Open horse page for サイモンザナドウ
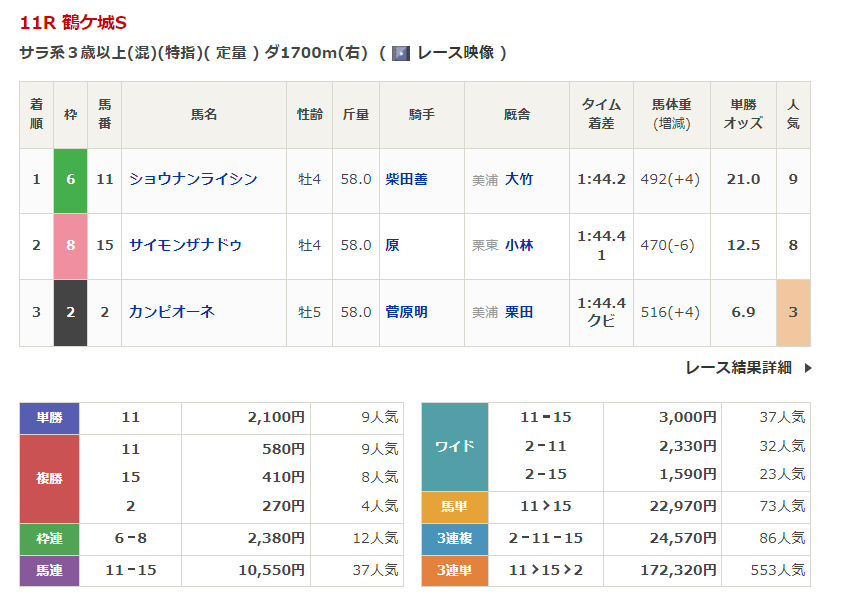 [x=185, y=245]
